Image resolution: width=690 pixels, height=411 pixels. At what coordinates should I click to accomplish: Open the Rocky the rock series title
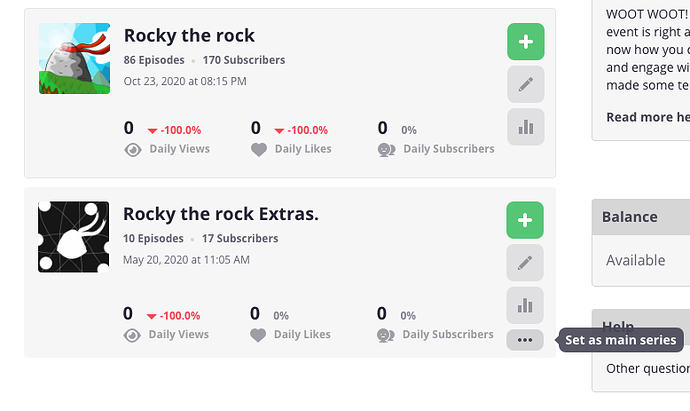pyautogui.click(x=189, y=36)
